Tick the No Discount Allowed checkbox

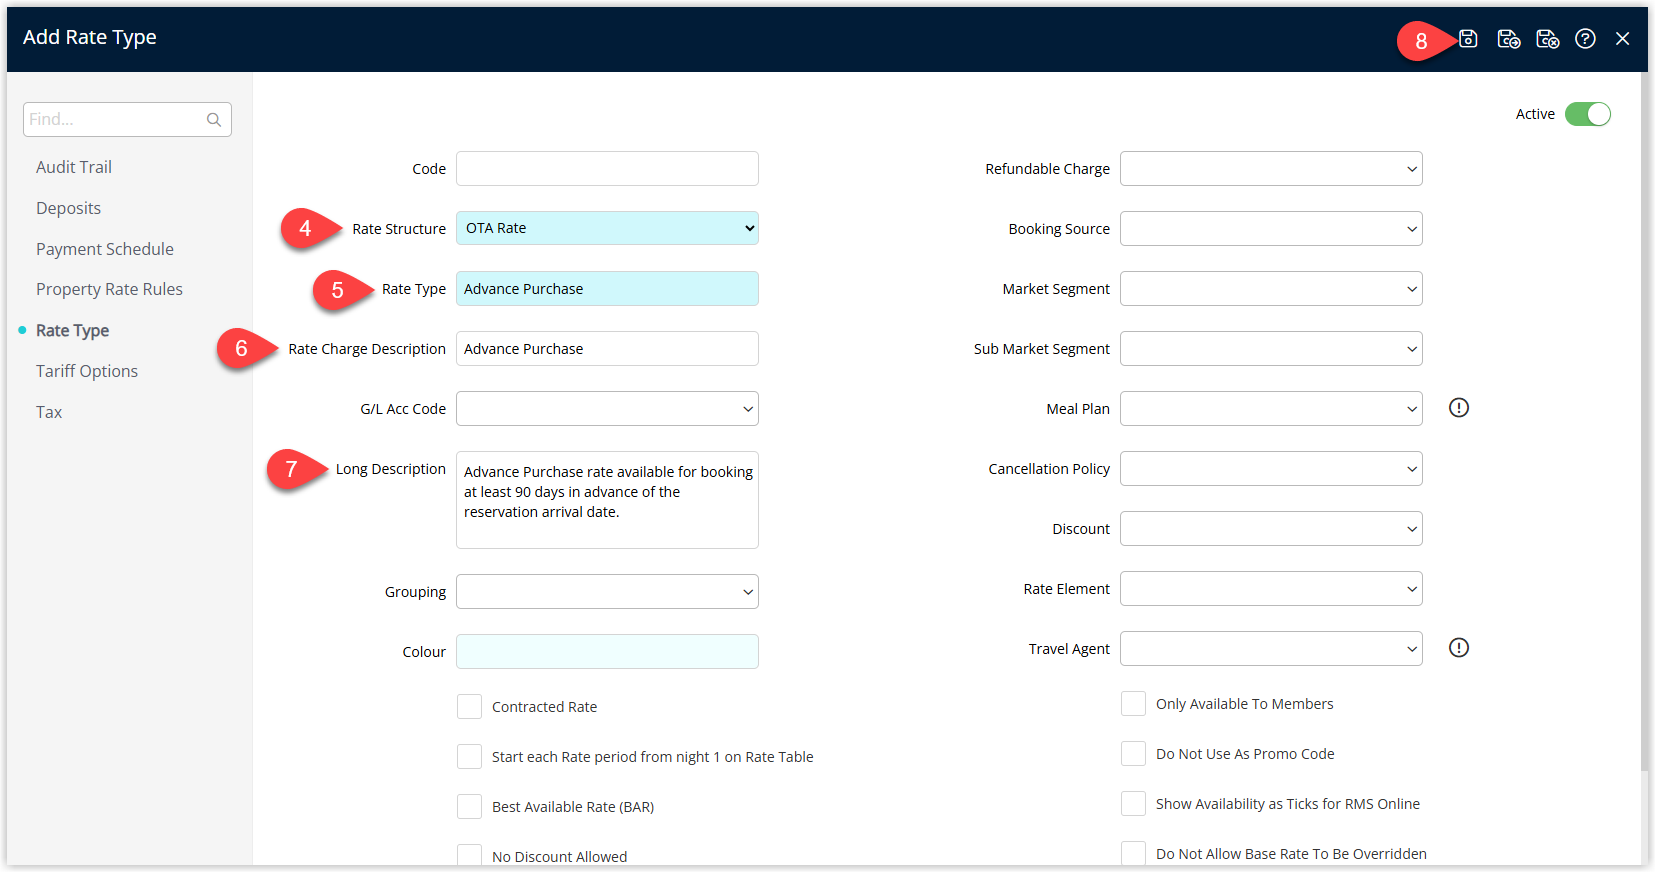tap(470, 856)
